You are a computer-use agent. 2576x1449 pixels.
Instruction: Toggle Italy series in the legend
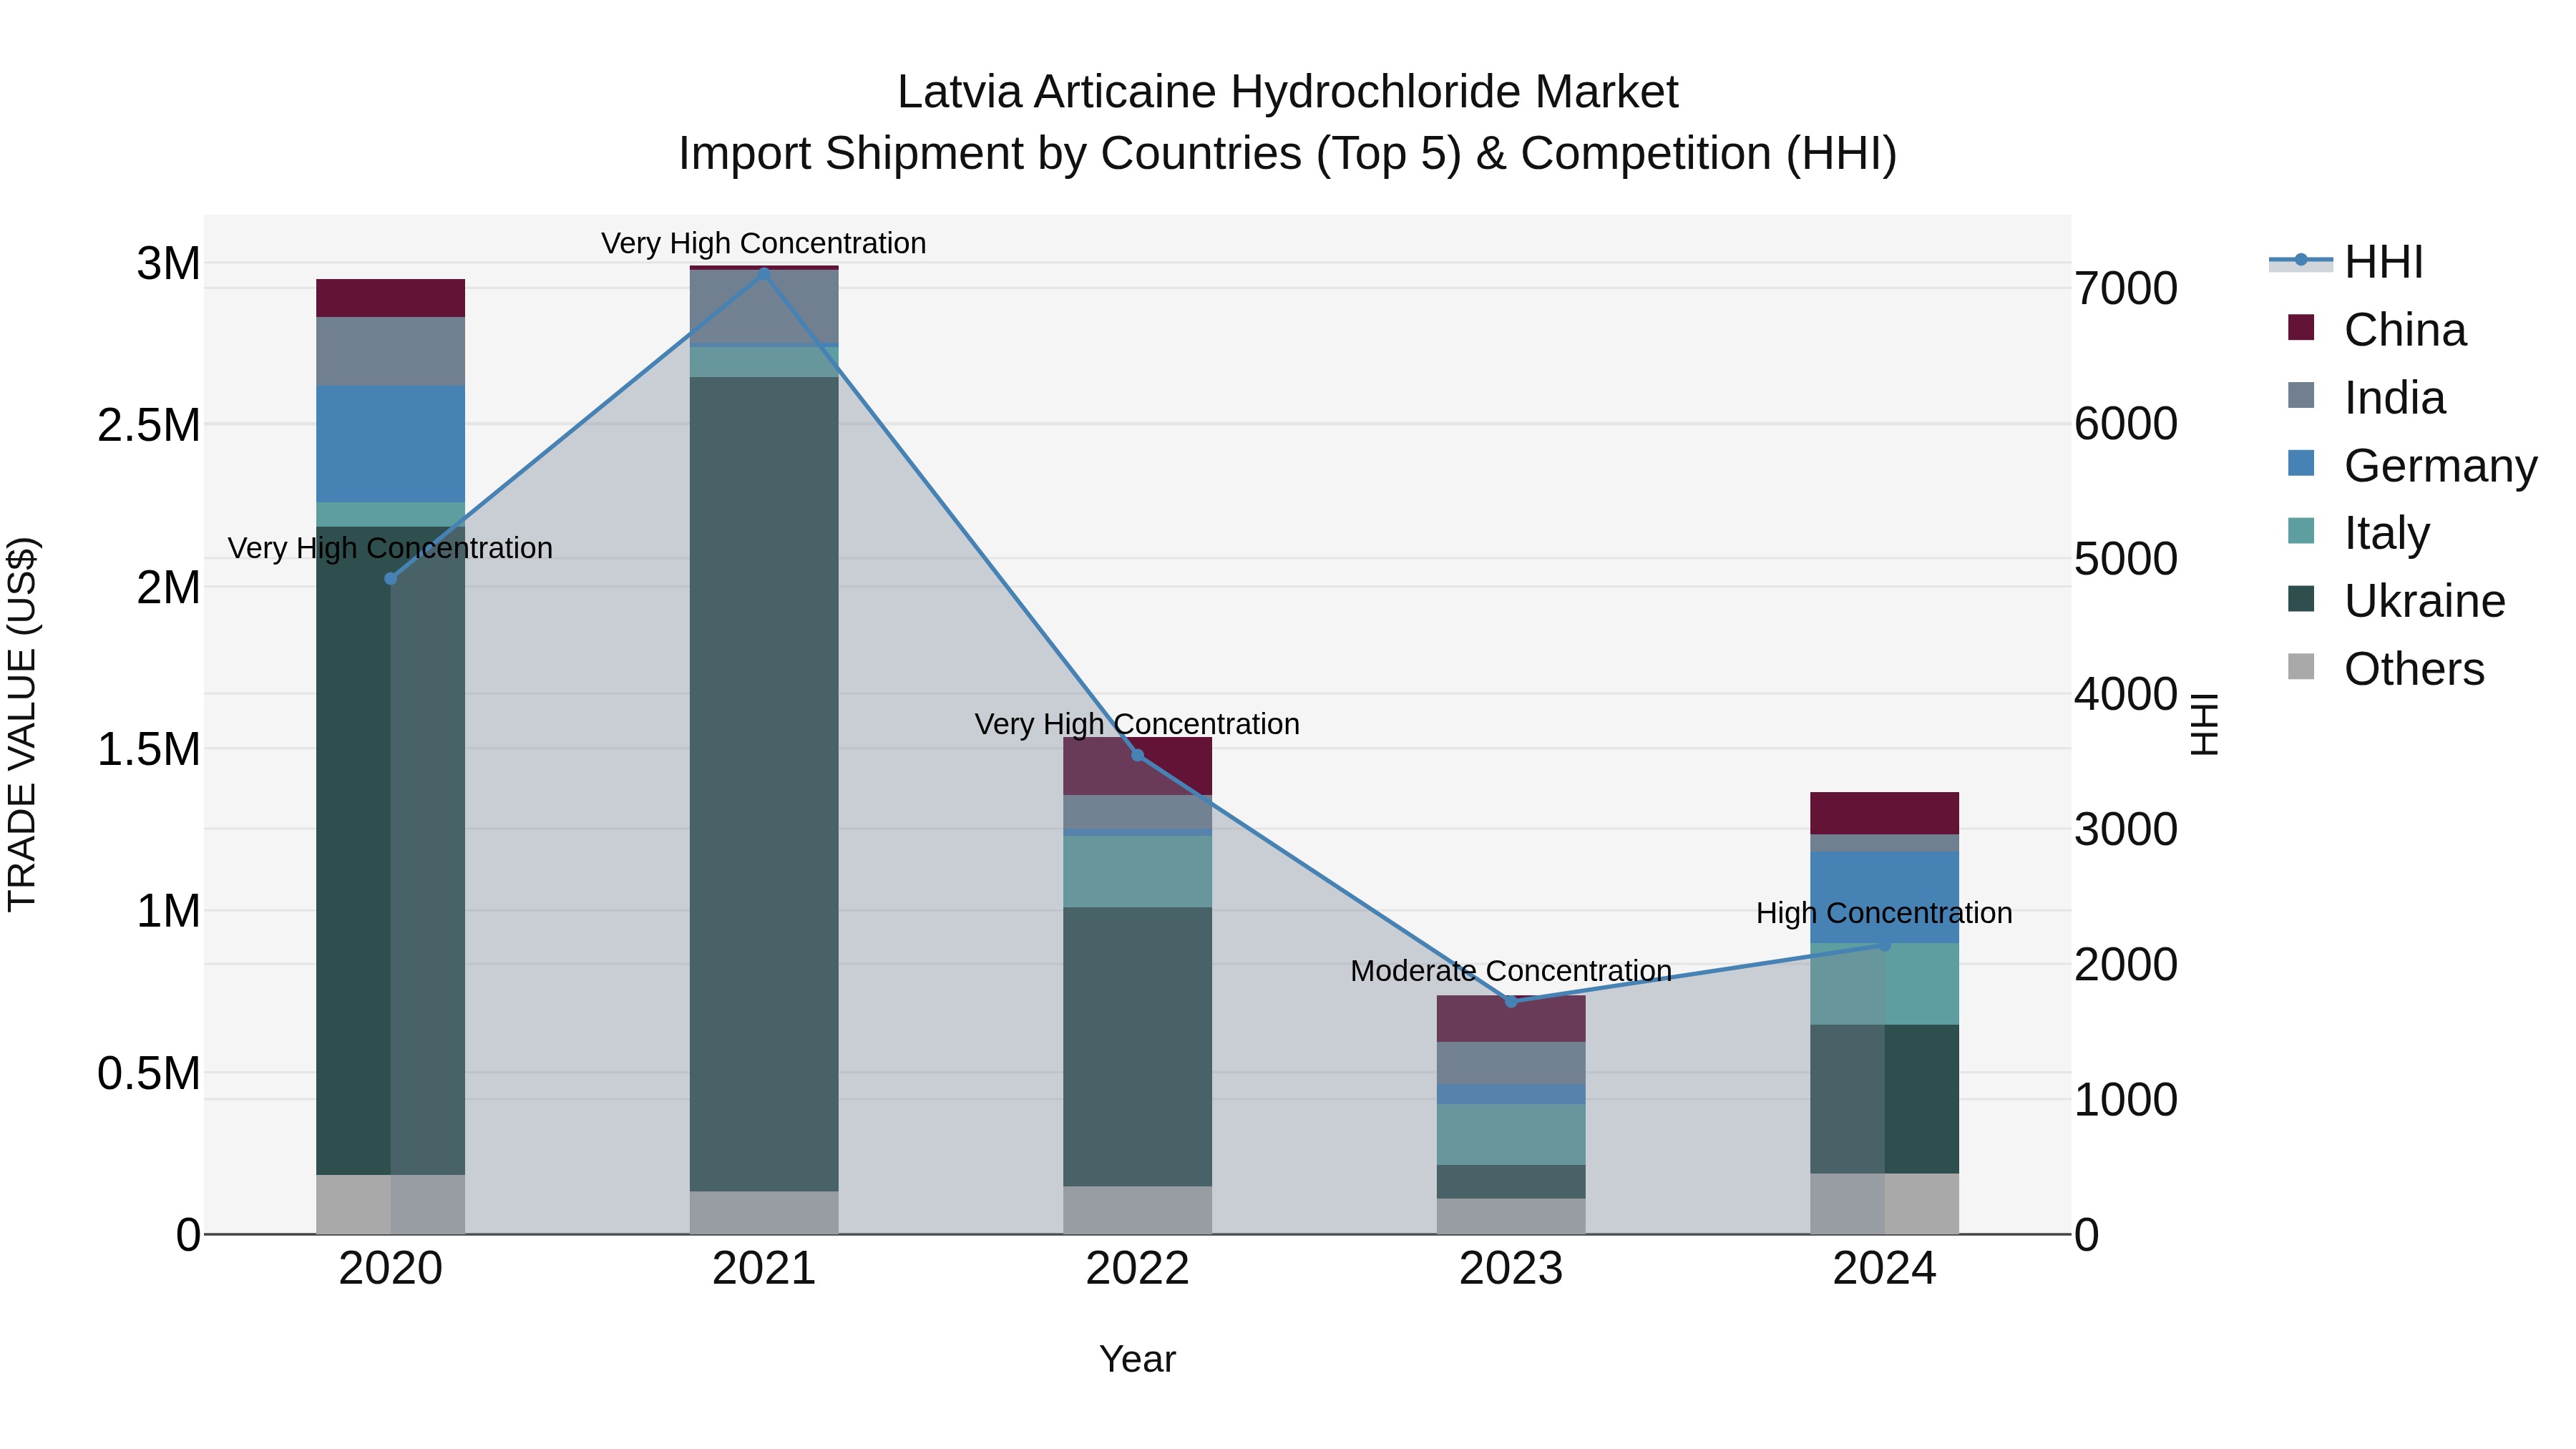click(x=2358, y=533)
